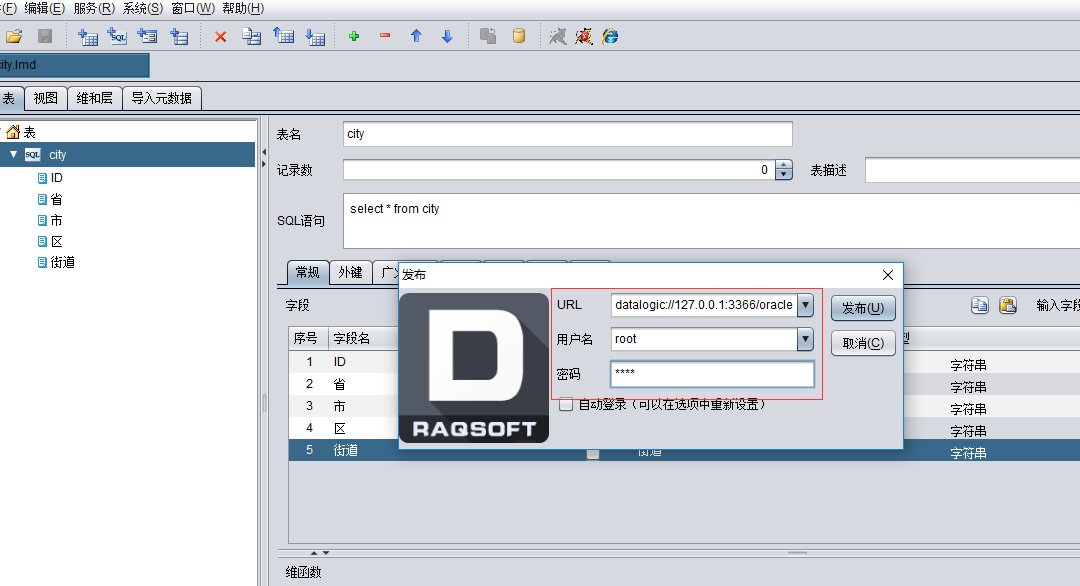This screenshot has width=1080, height=586.
Task: Switch to the 导入元数据 tab
Action: [x=161, y=98]
